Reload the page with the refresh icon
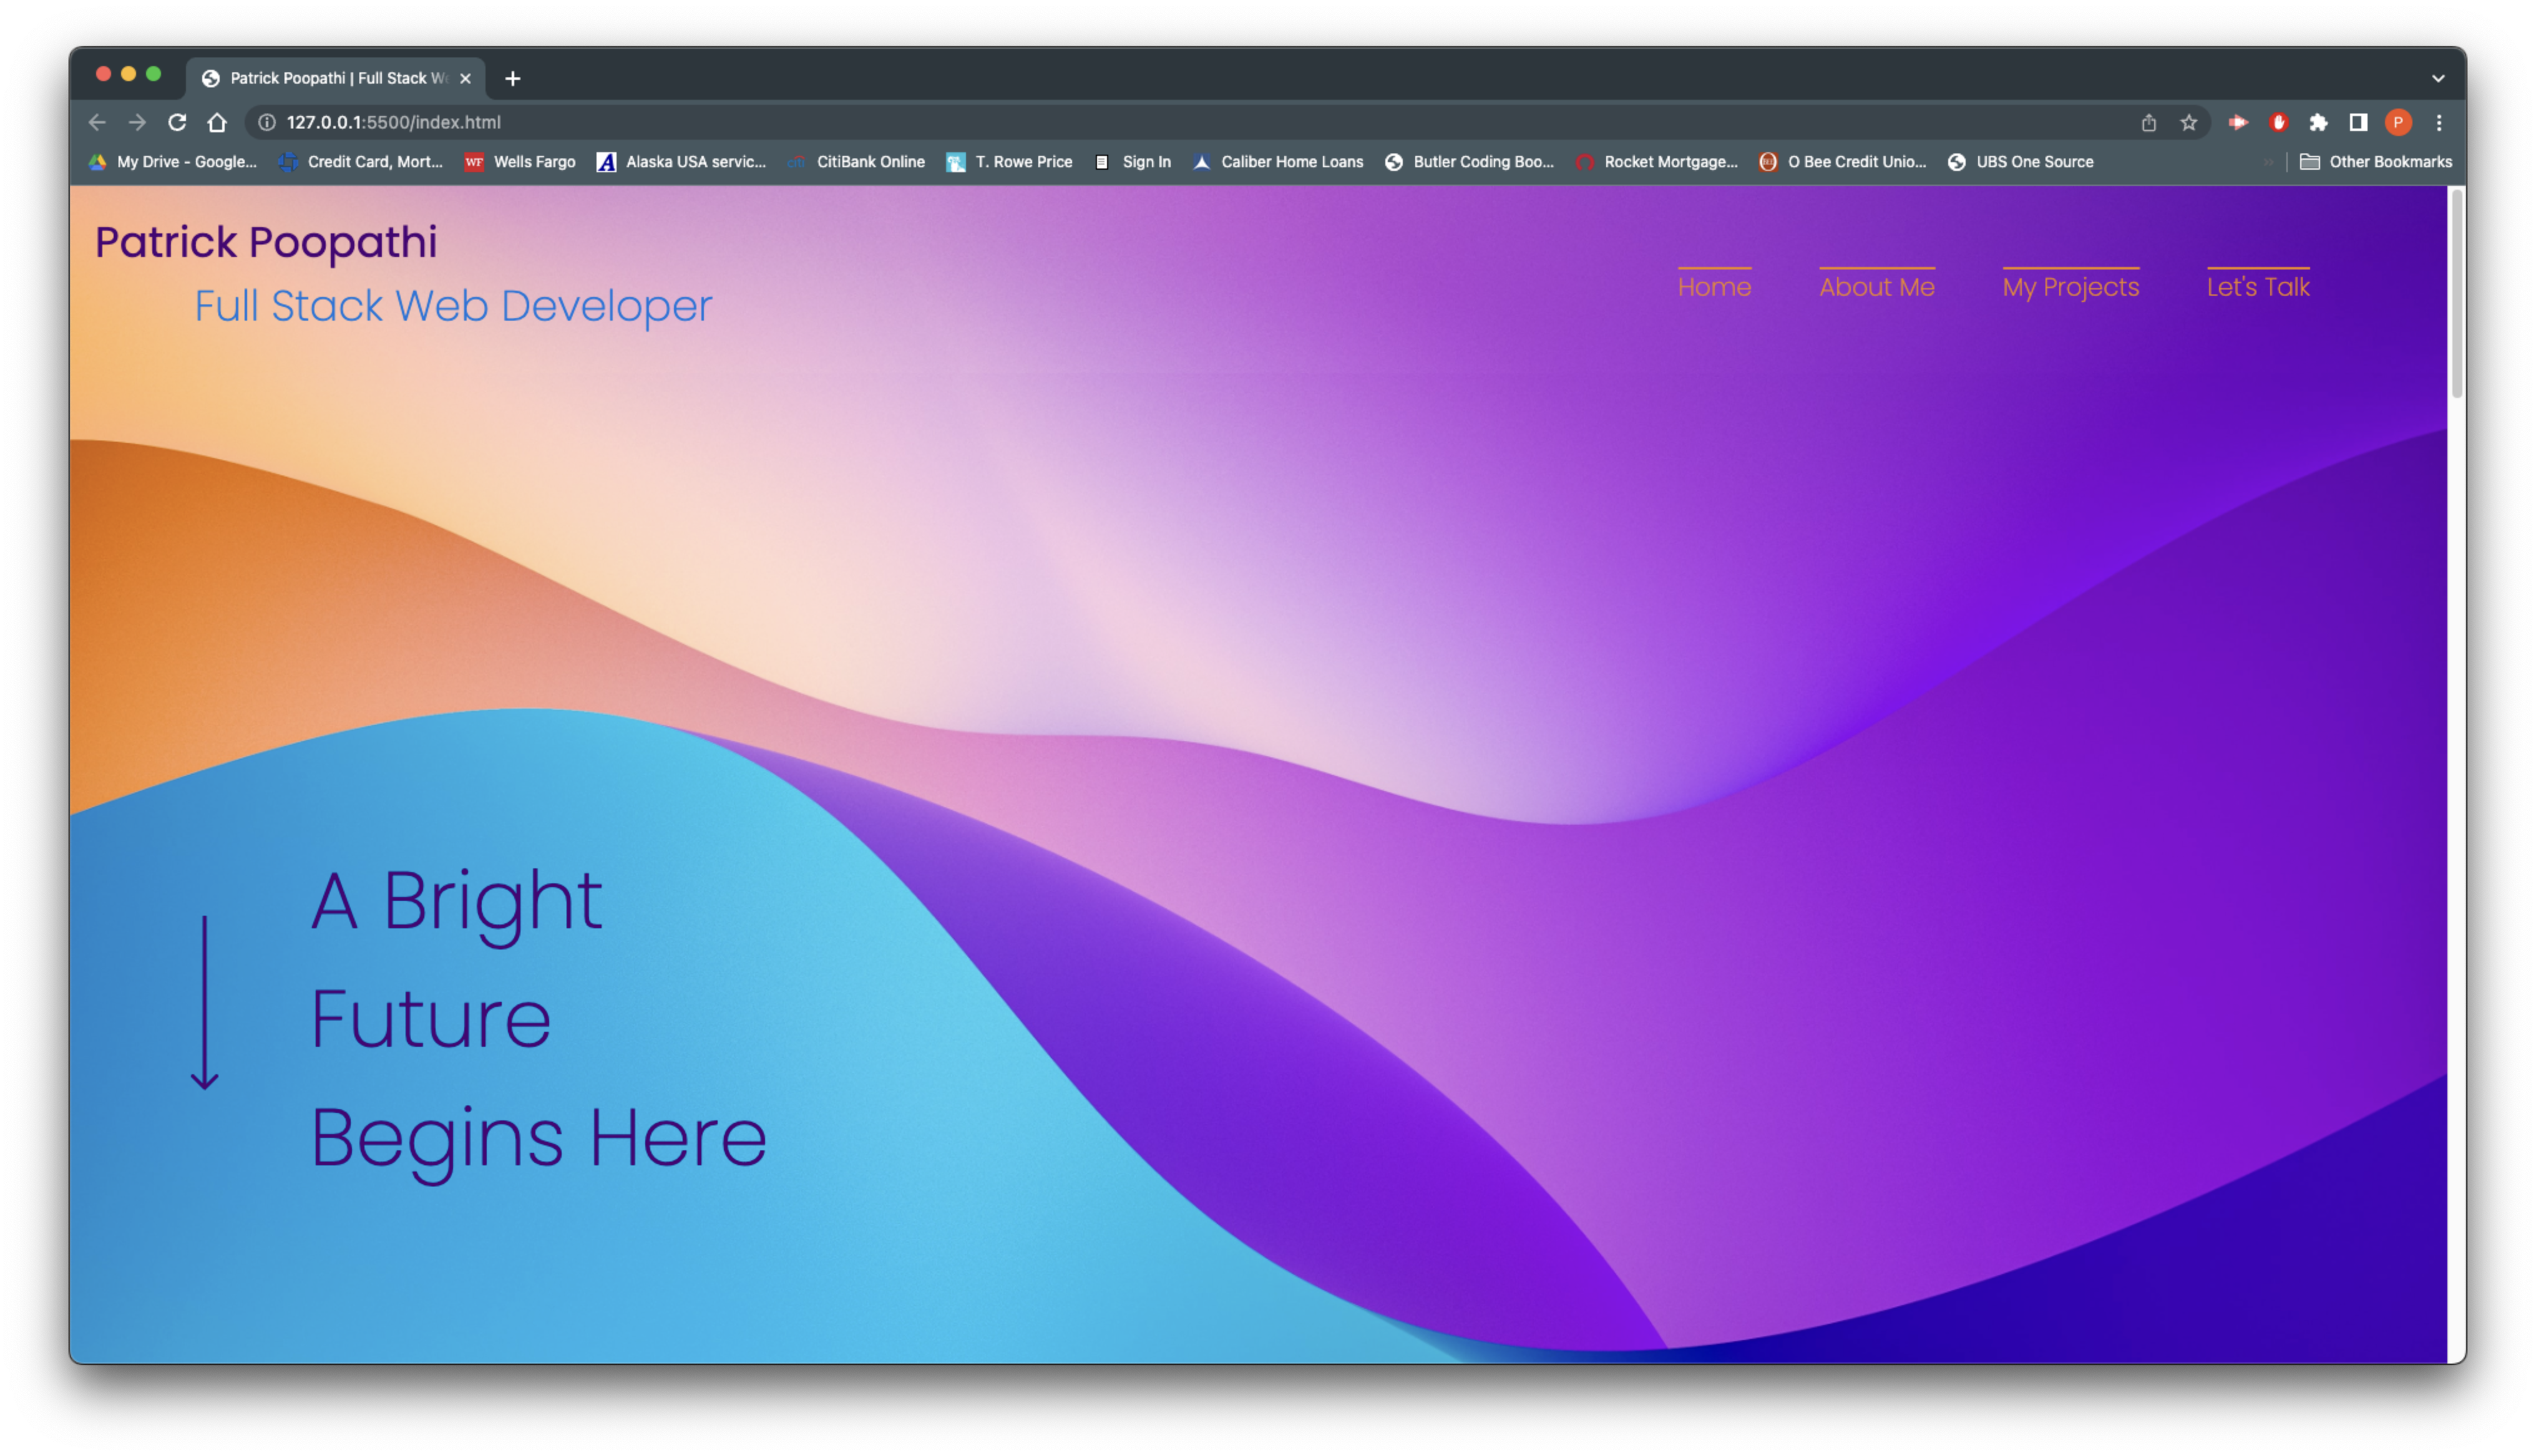The height and width of the screenshot is (1456, 2536). 177,122
